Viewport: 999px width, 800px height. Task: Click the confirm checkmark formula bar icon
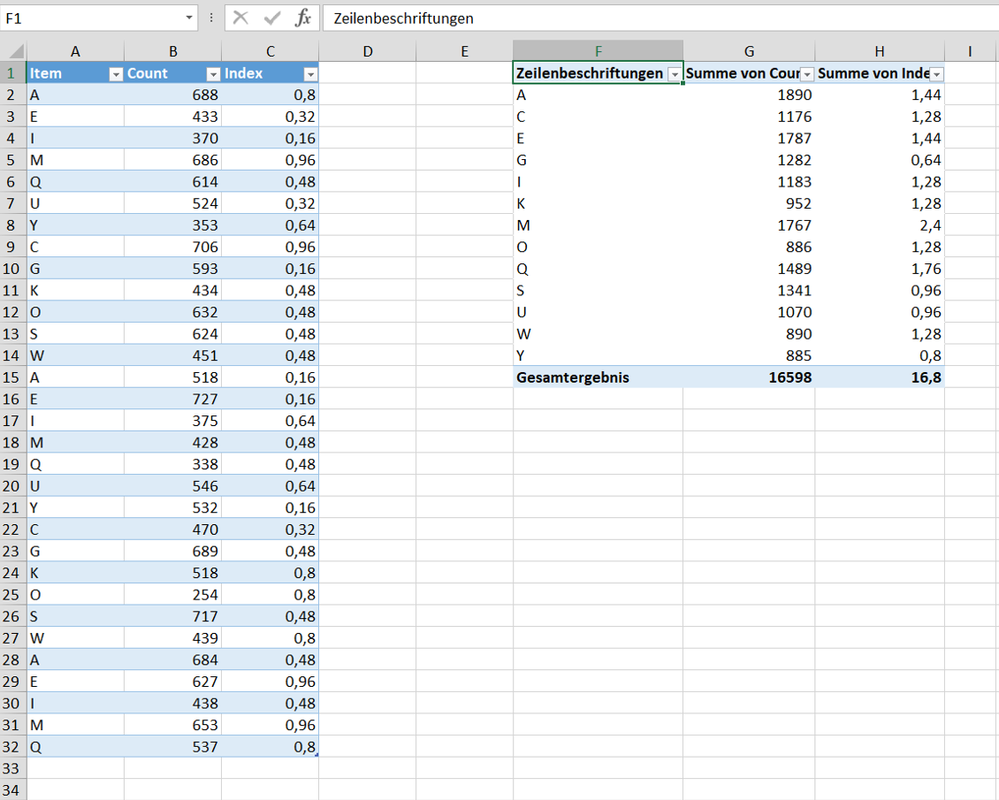[272, 18]
